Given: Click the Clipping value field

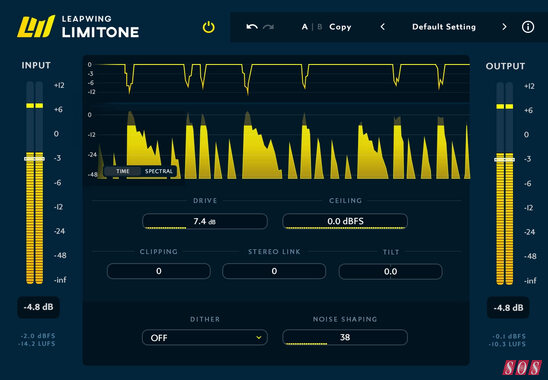Looking at the screenshot, I should click(159, 271).
